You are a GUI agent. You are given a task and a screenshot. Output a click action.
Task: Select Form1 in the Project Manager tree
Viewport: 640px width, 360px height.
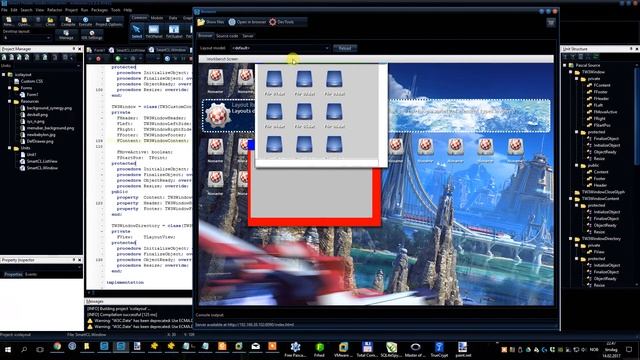coord(32,94)
